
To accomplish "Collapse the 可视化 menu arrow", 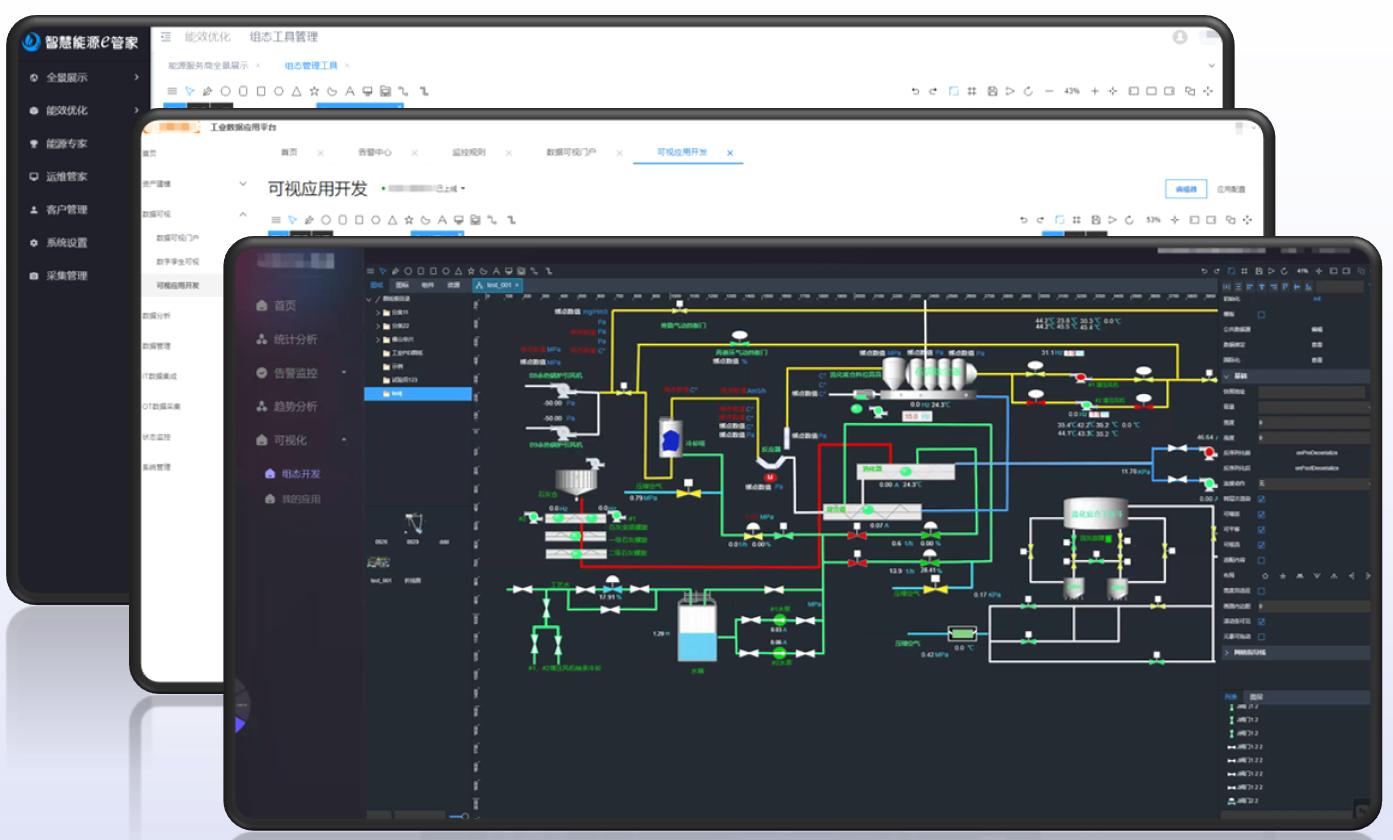I will 344,440.
